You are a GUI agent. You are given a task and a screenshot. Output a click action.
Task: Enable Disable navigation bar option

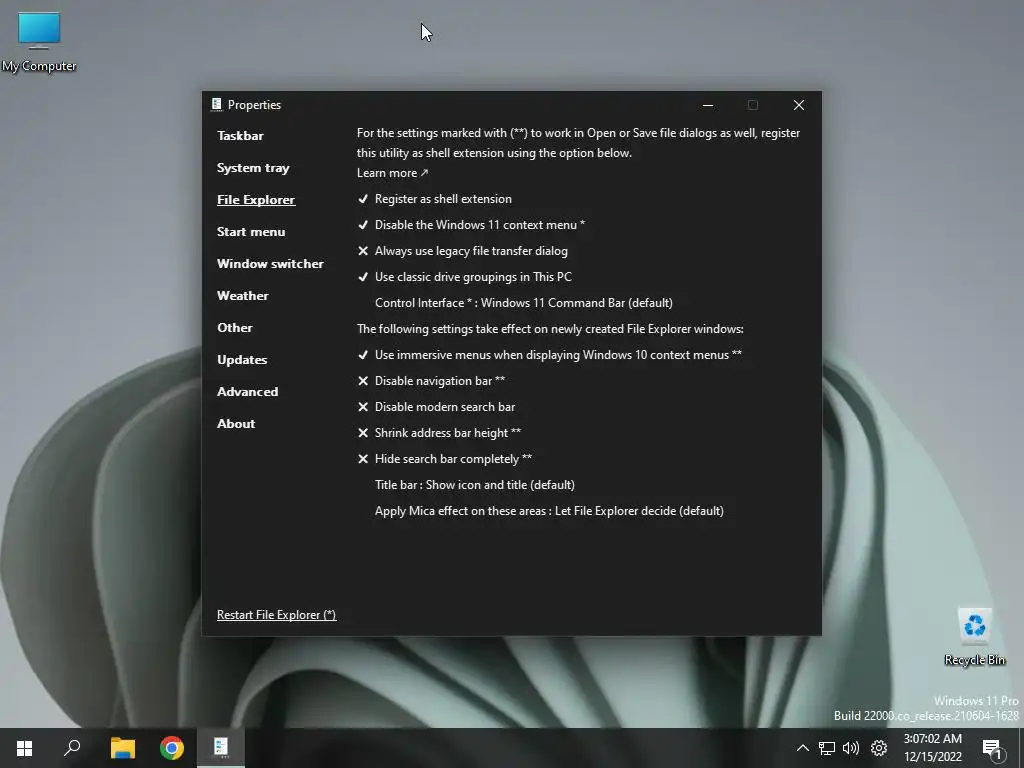[x=431, y=381]
